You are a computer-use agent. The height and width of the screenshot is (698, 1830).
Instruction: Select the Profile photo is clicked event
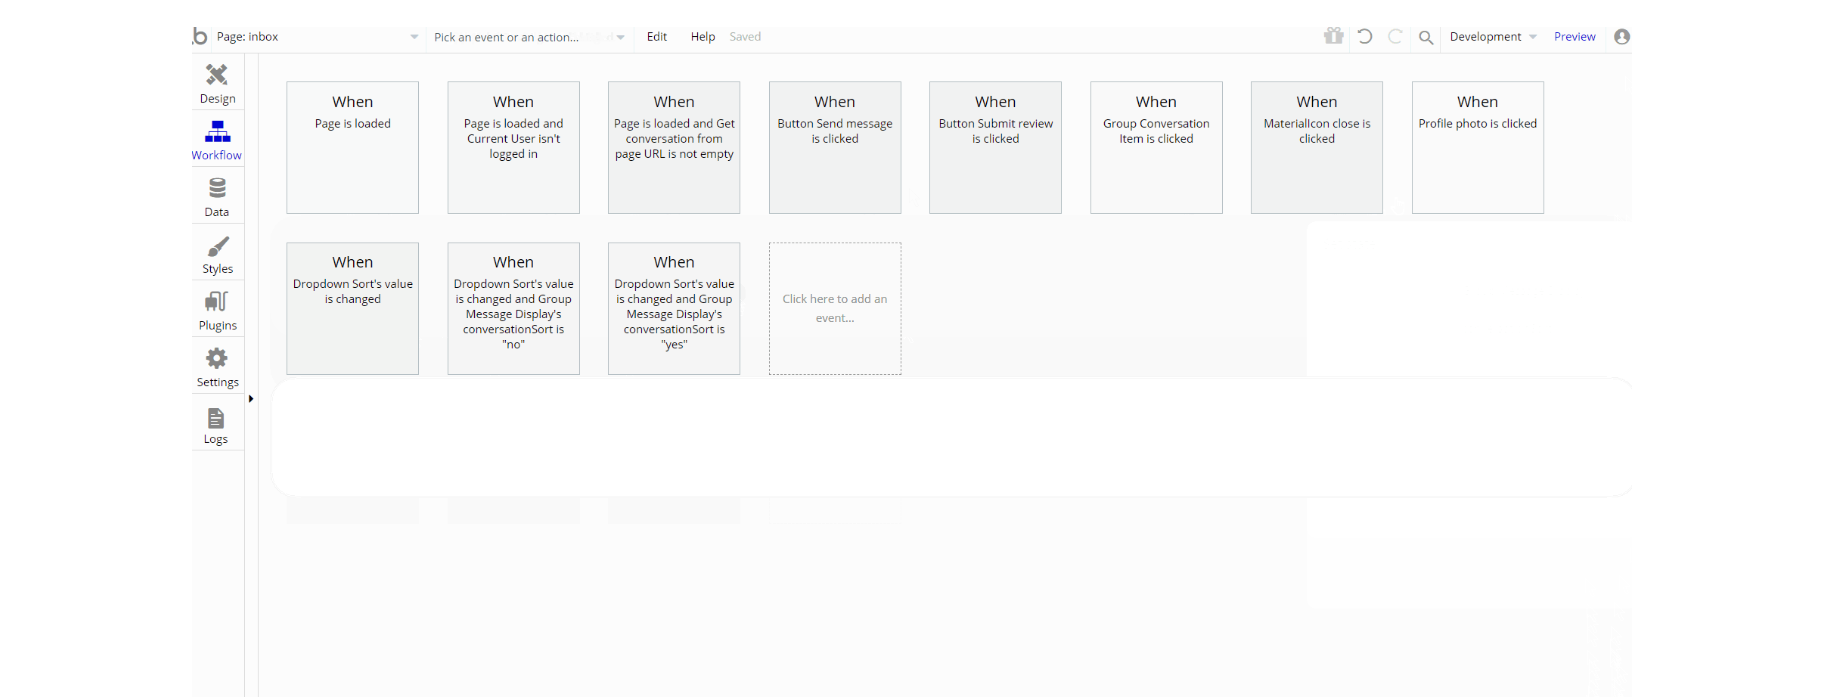(1477, 147)
